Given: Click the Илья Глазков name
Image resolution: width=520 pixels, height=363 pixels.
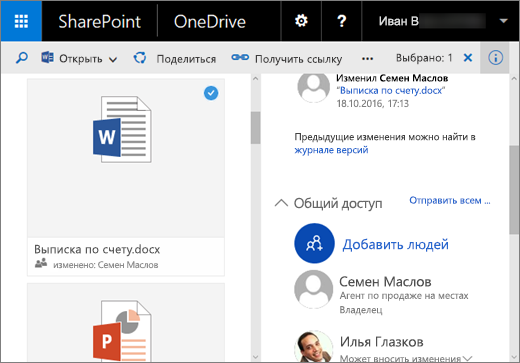Looking at the screenshot, I should (x=381, y=342).
